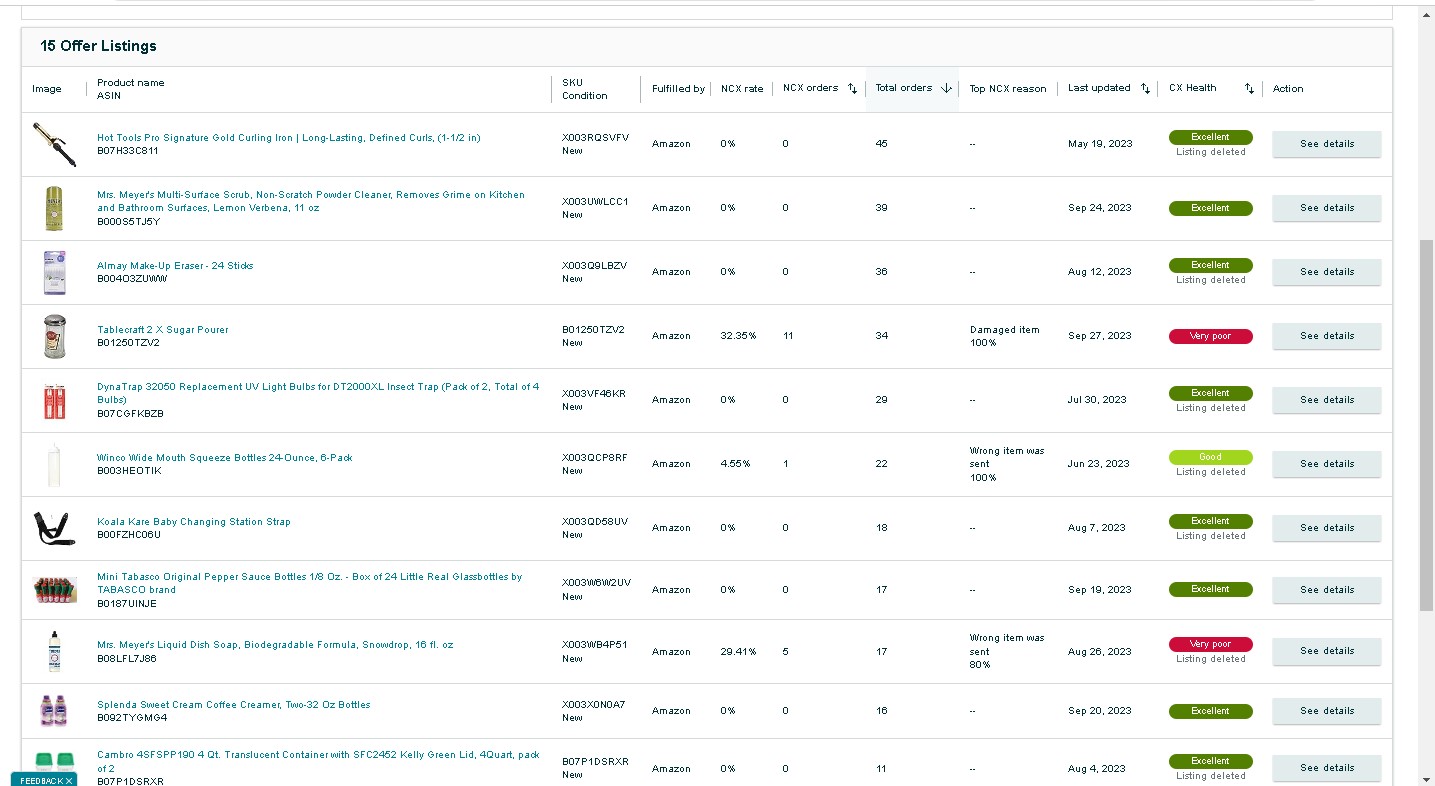The height and width of the screenshot is (786, 1435).
Task: Open Winco Wide Mouth Squeeze Bottles link
Action: click(225, 458)
